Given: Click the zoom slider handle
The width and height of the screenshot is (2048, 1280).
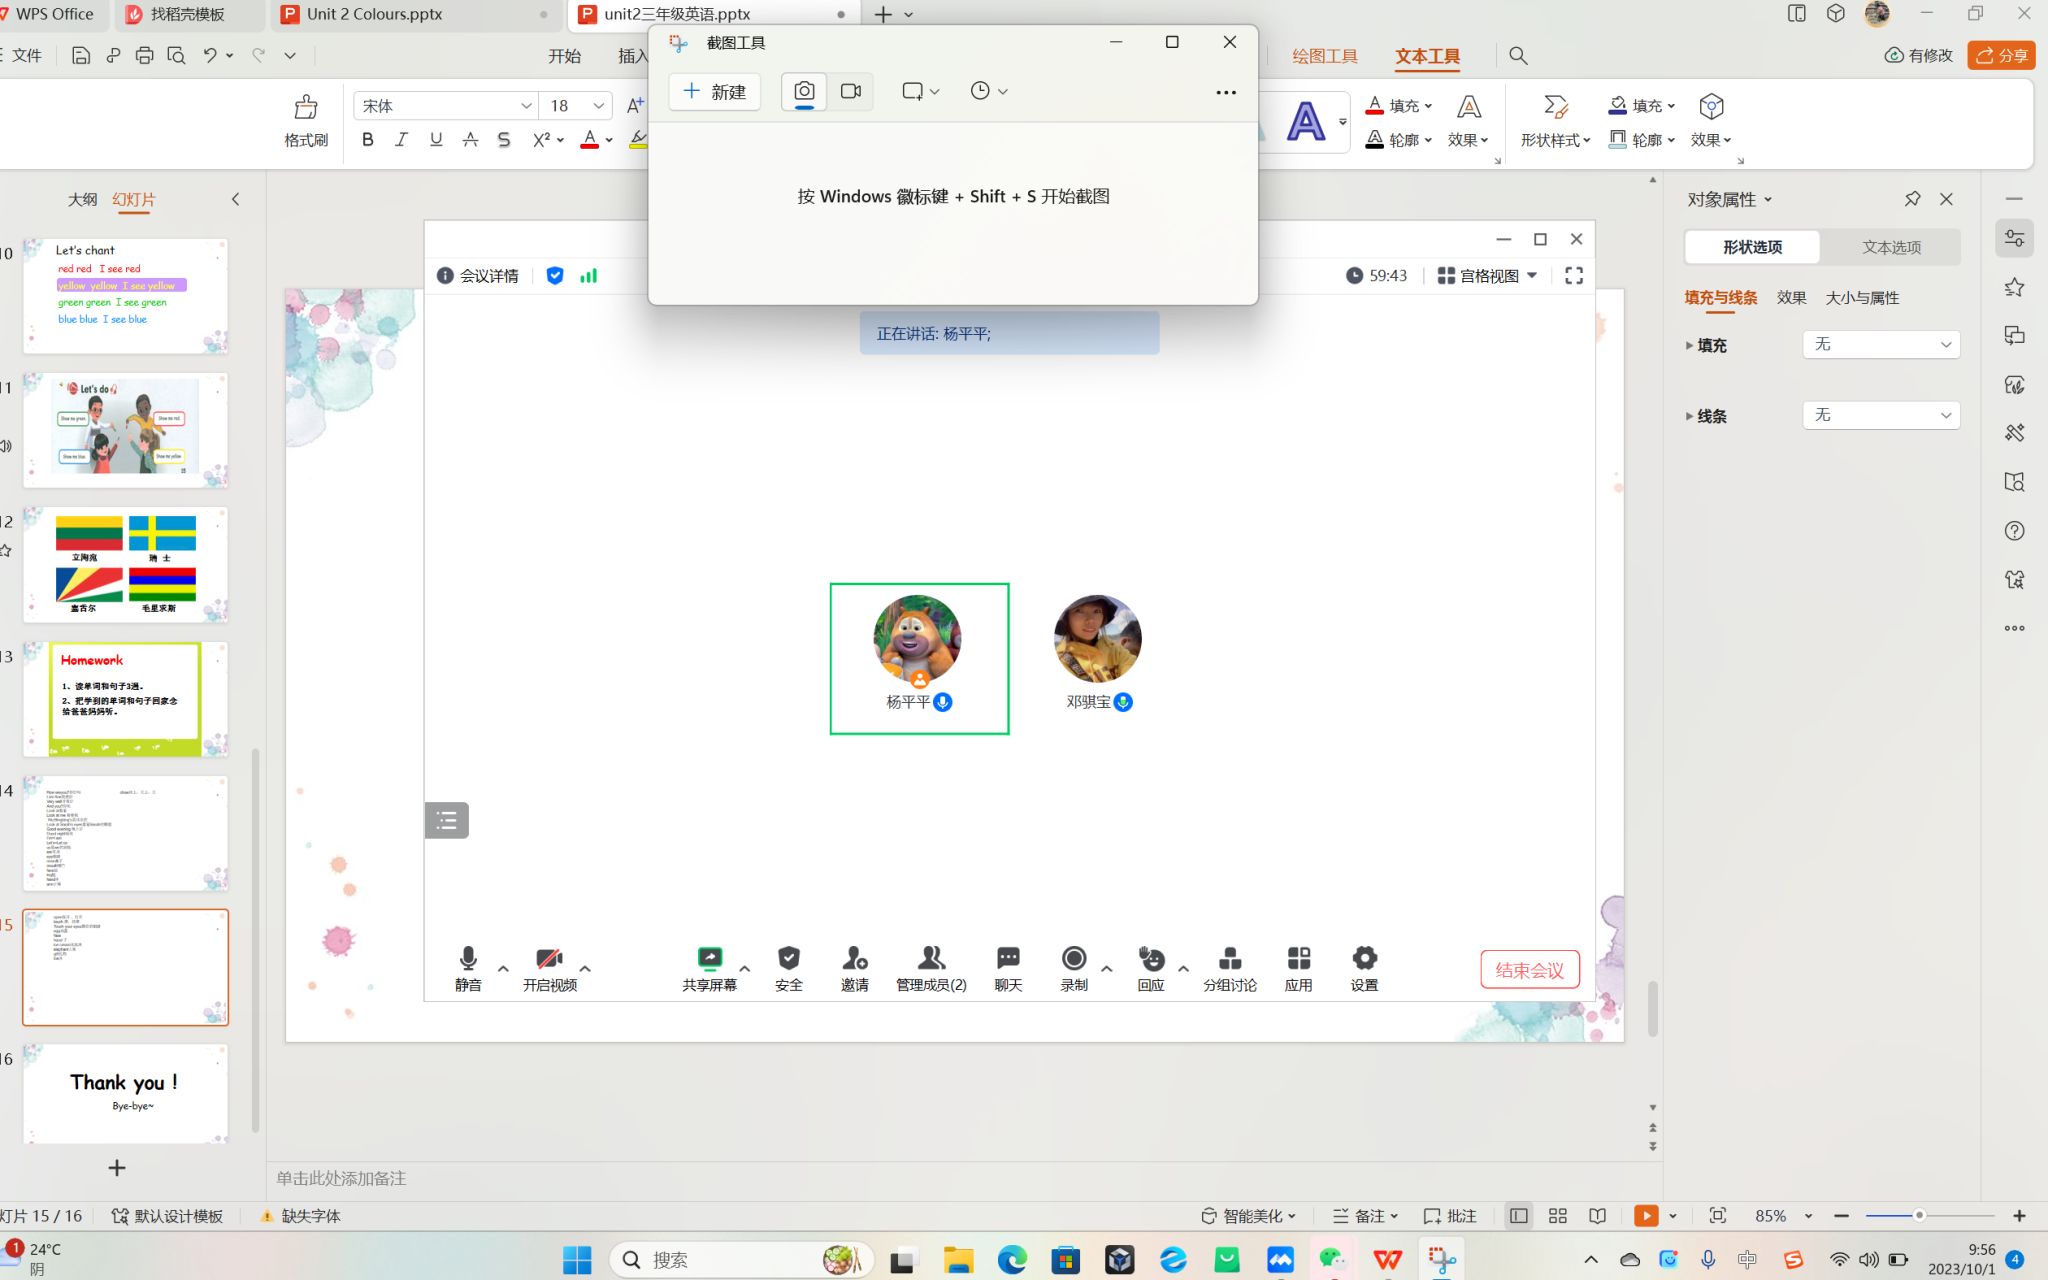Looking at the screenshot, I should pos(1919,1216).
